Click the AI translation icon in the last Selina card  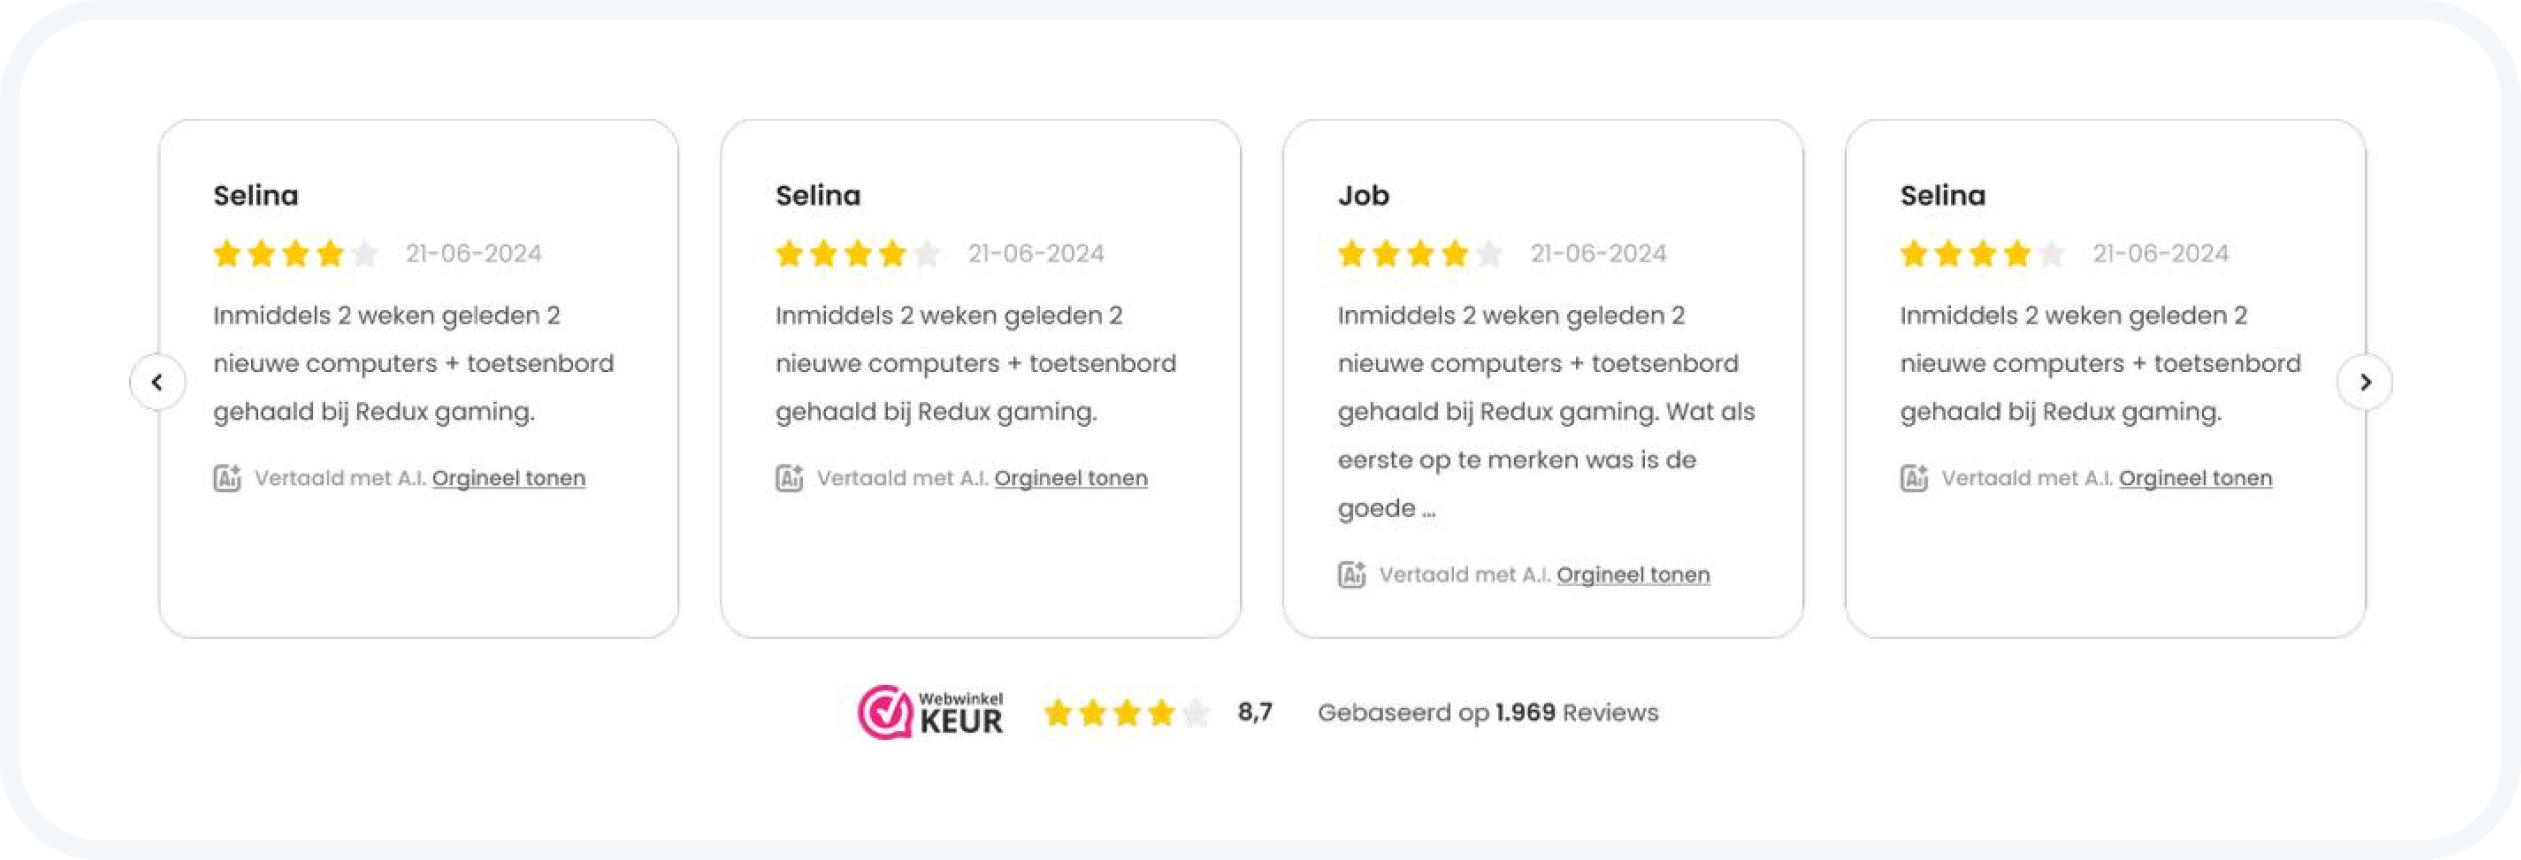tap(1914, 478)
